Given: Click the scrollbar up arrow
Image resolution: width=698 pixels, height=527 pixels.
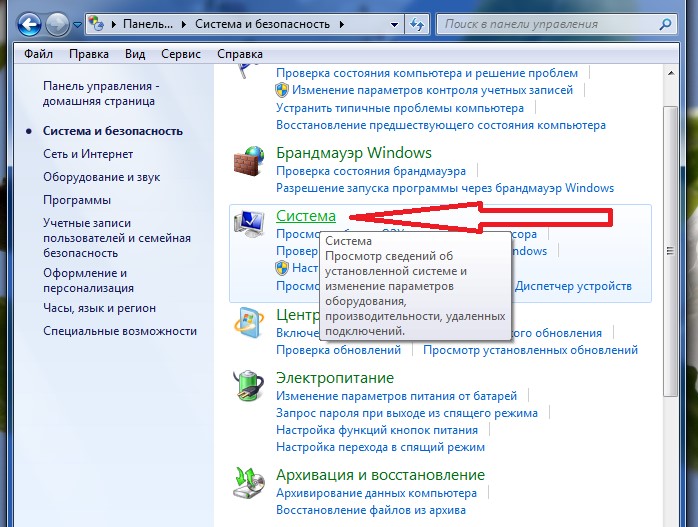Looking at the screenshot, I should coord(671,73).
